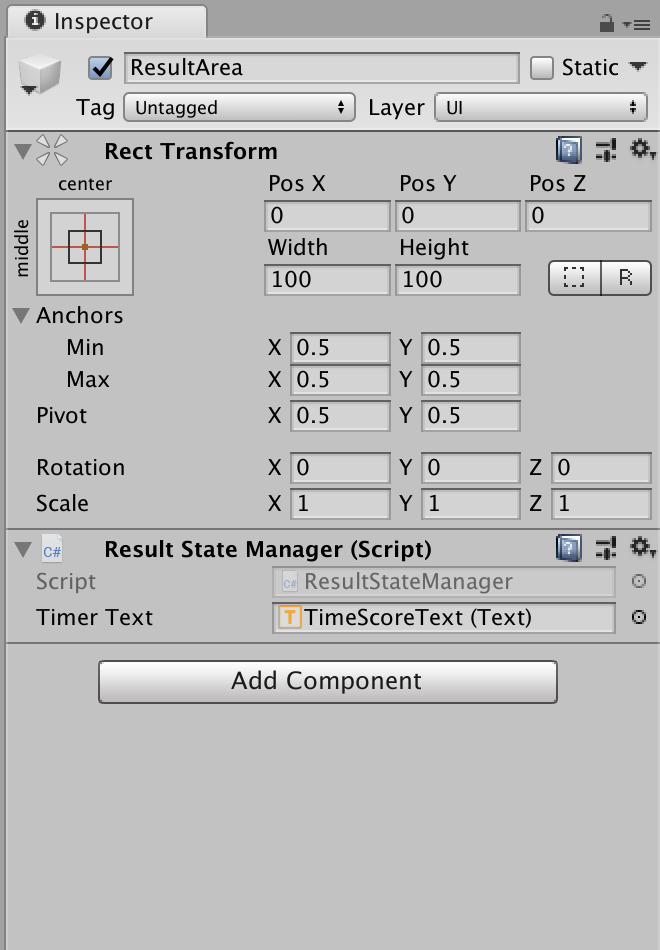
Task: Click the Rect Transform title
Action: (191, 151)
